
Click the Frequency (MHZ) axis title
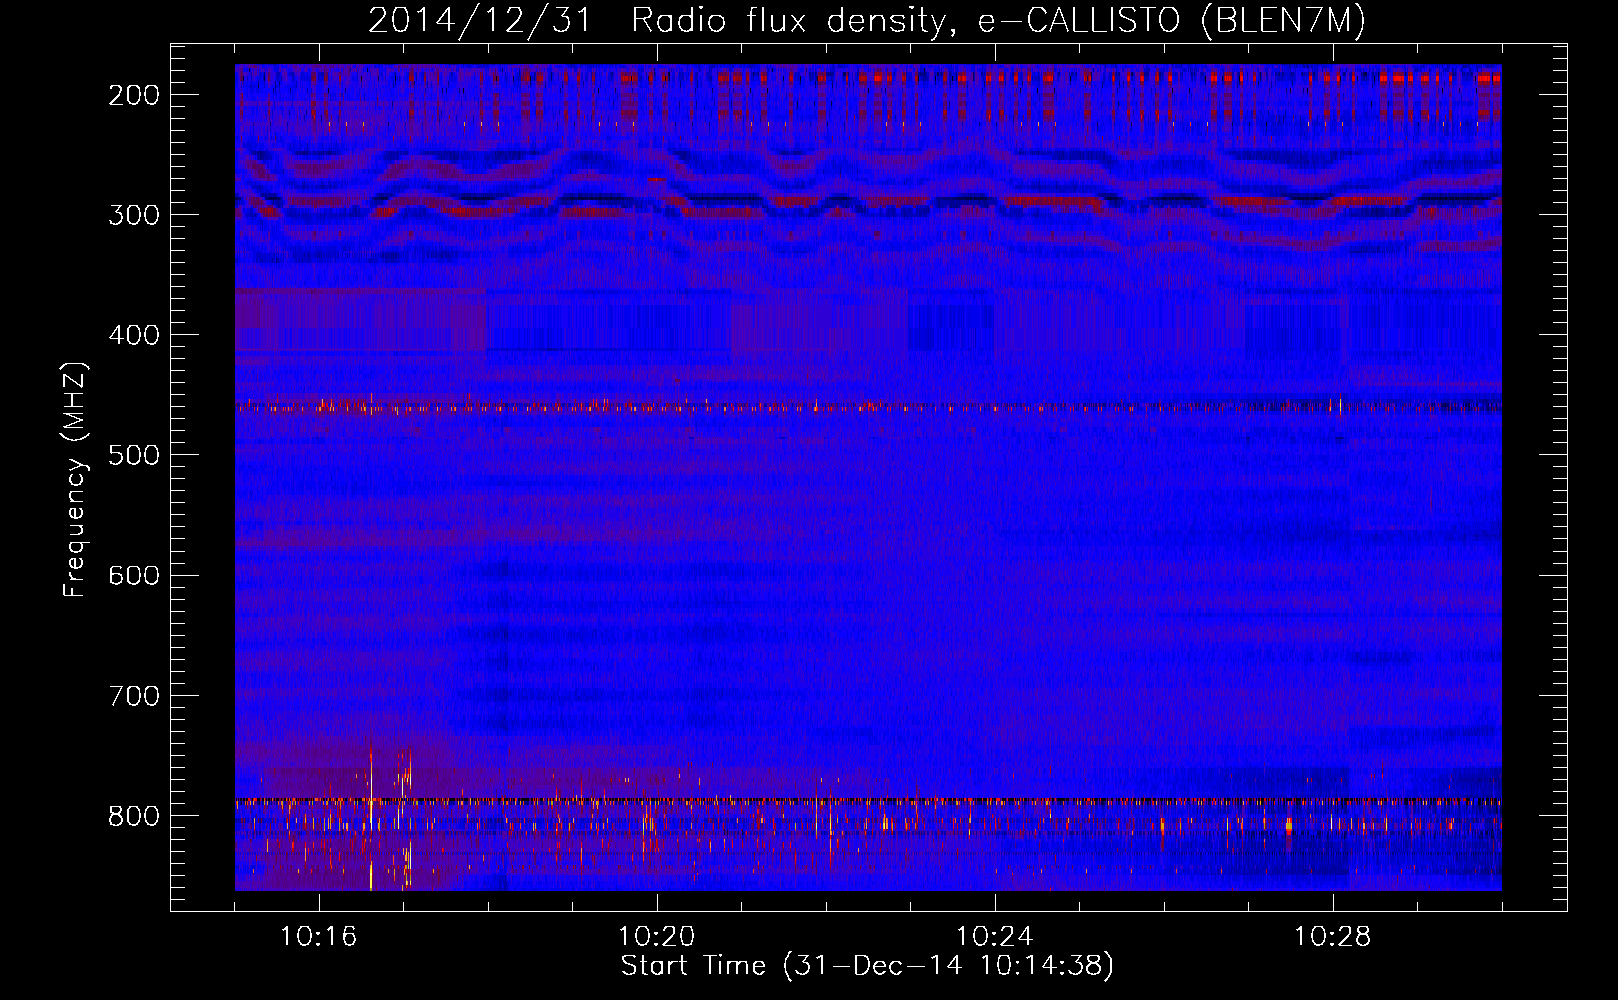click(x=76, y=479)
